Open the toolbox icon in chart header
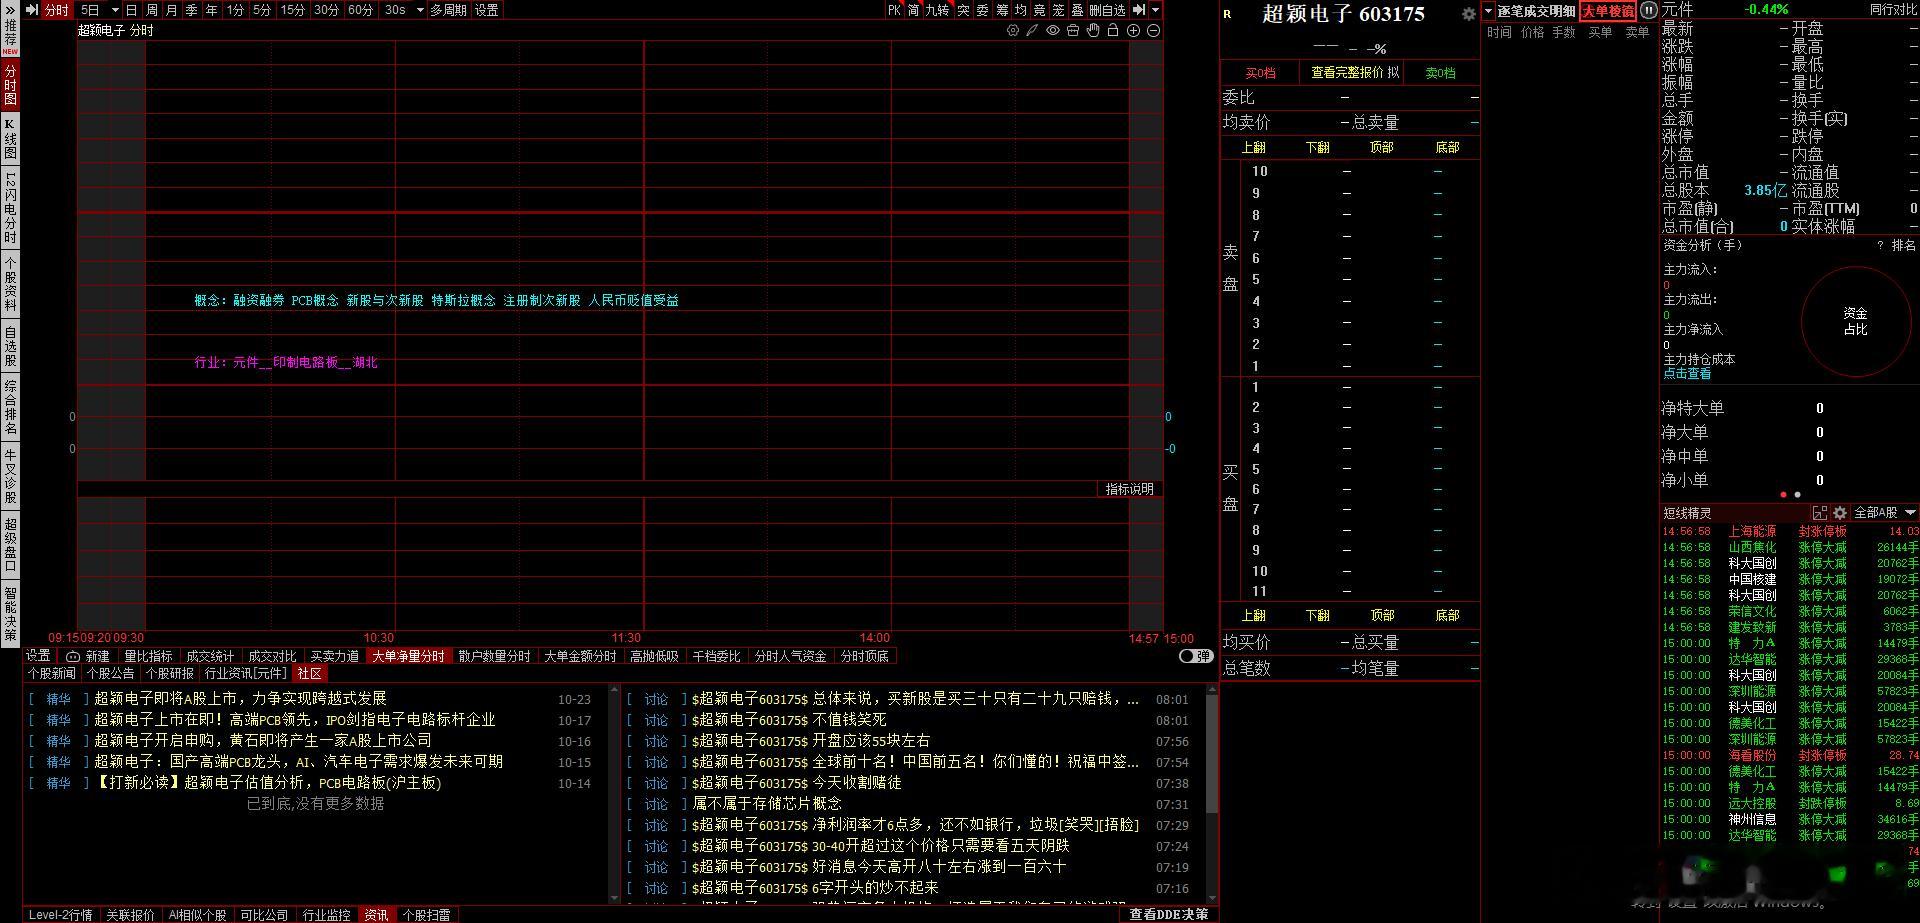The height and width of the screenshot is (923, 1920). click(1073, 31)
